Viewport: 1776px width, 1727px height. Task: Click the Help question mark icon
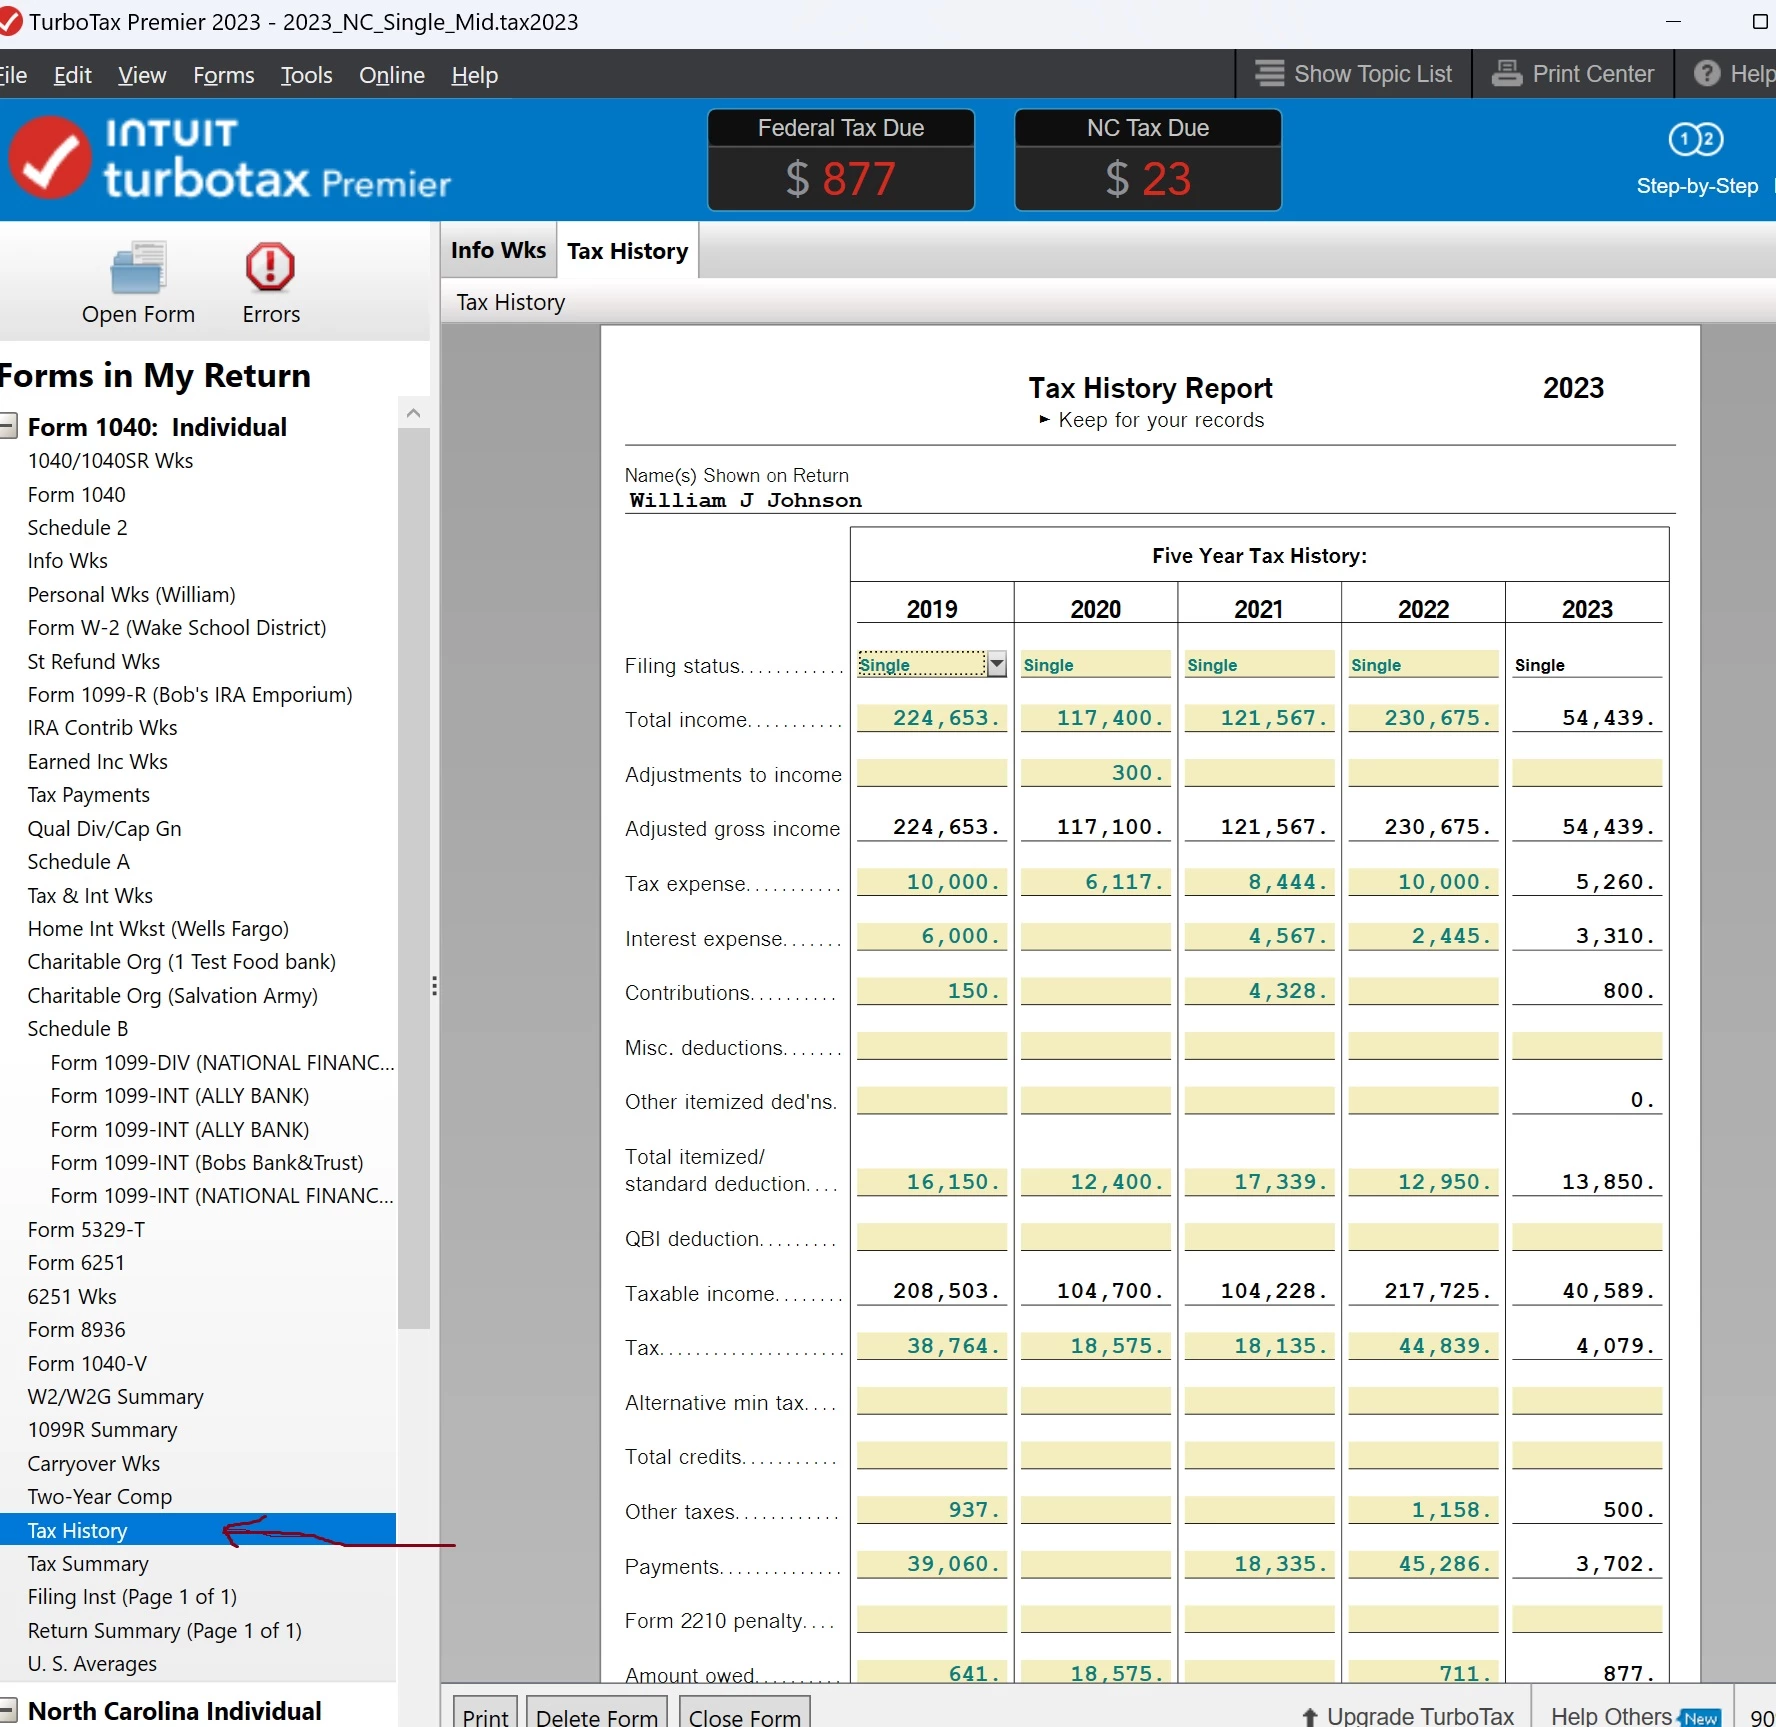click(1707, 74)
